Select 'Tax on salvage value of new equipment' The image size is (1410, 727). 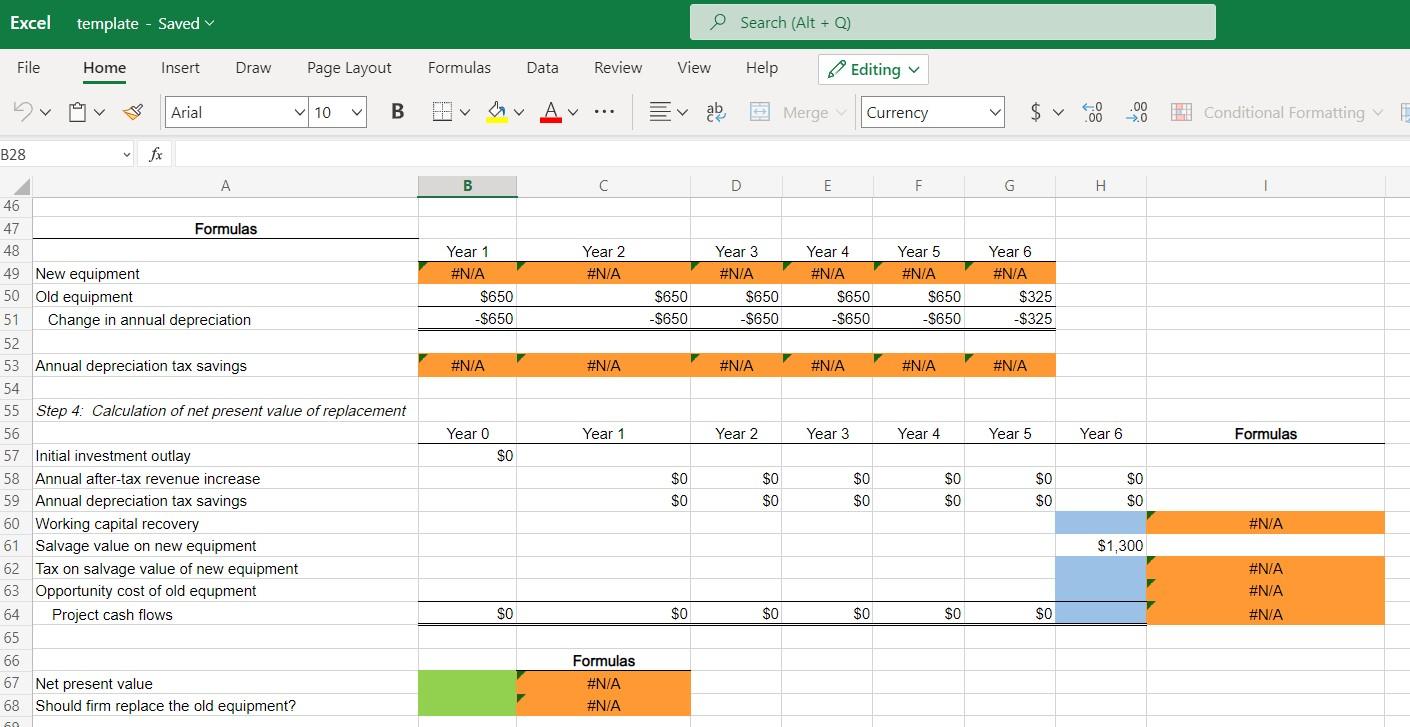[x=225, y=569]
